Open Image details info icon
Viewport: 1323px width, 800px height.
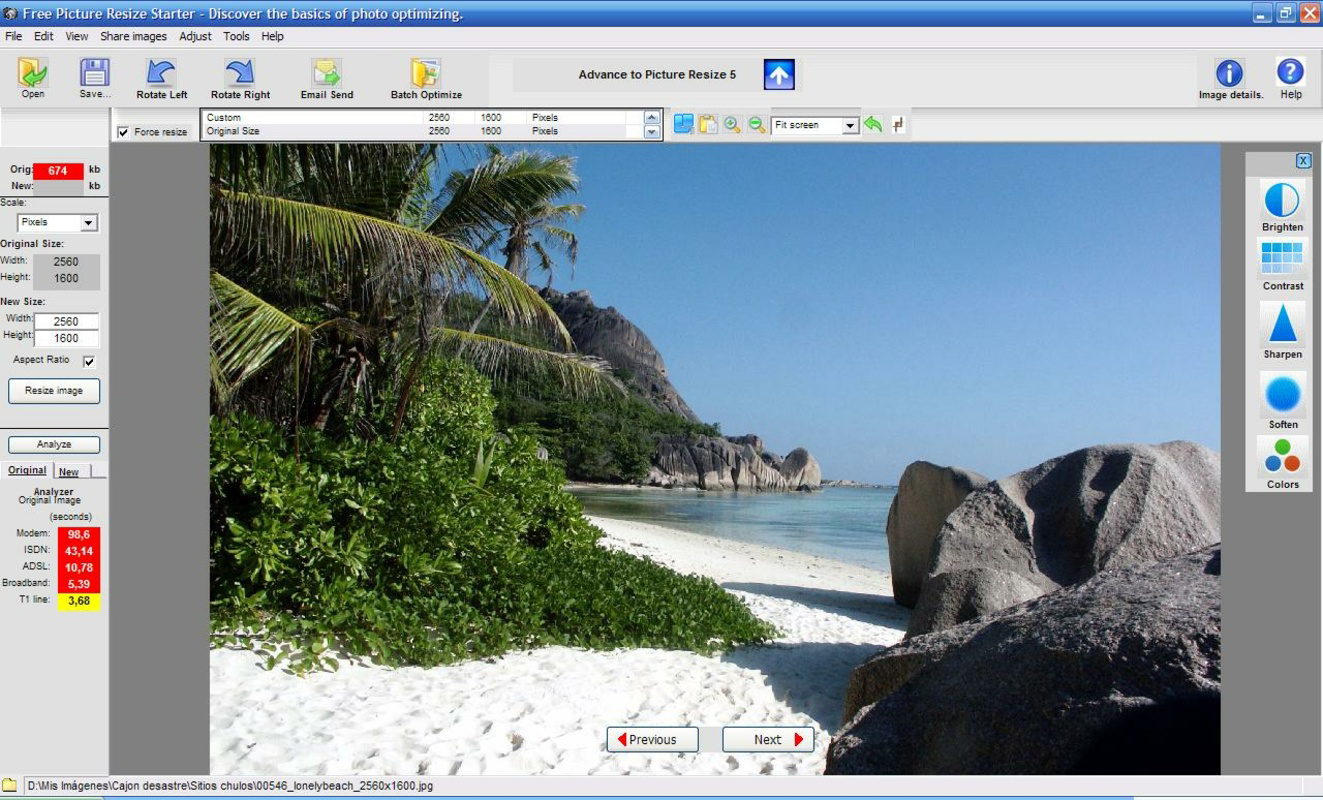coord(1229,73)
